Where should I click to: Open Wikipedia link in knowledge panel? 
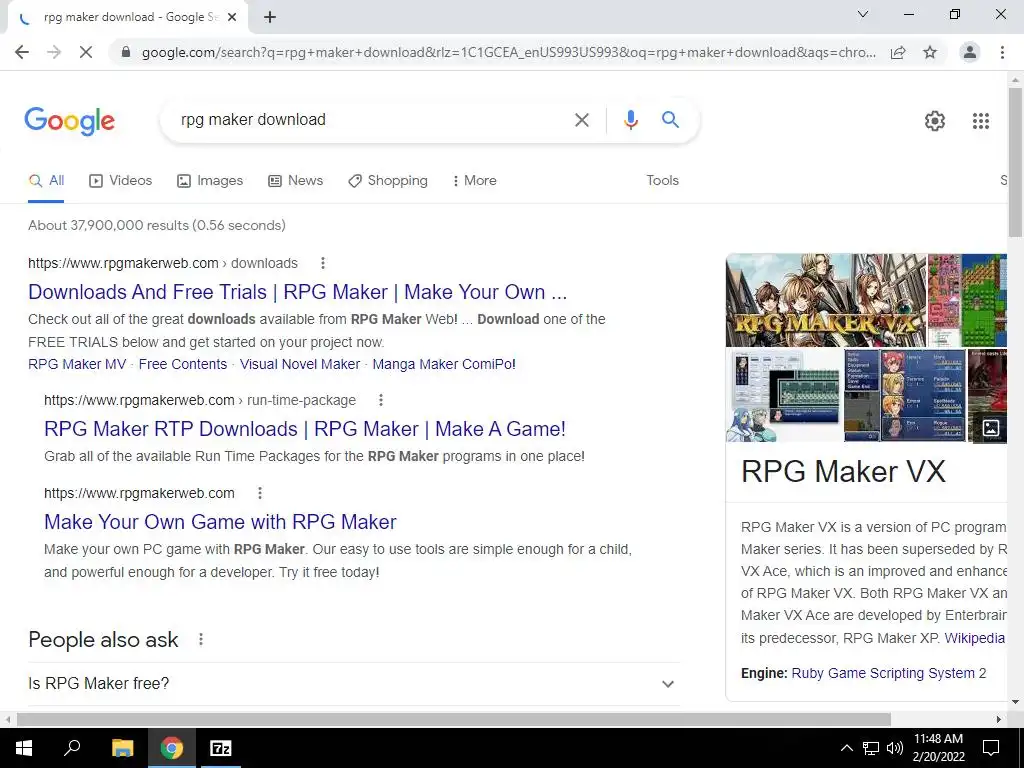974,638
